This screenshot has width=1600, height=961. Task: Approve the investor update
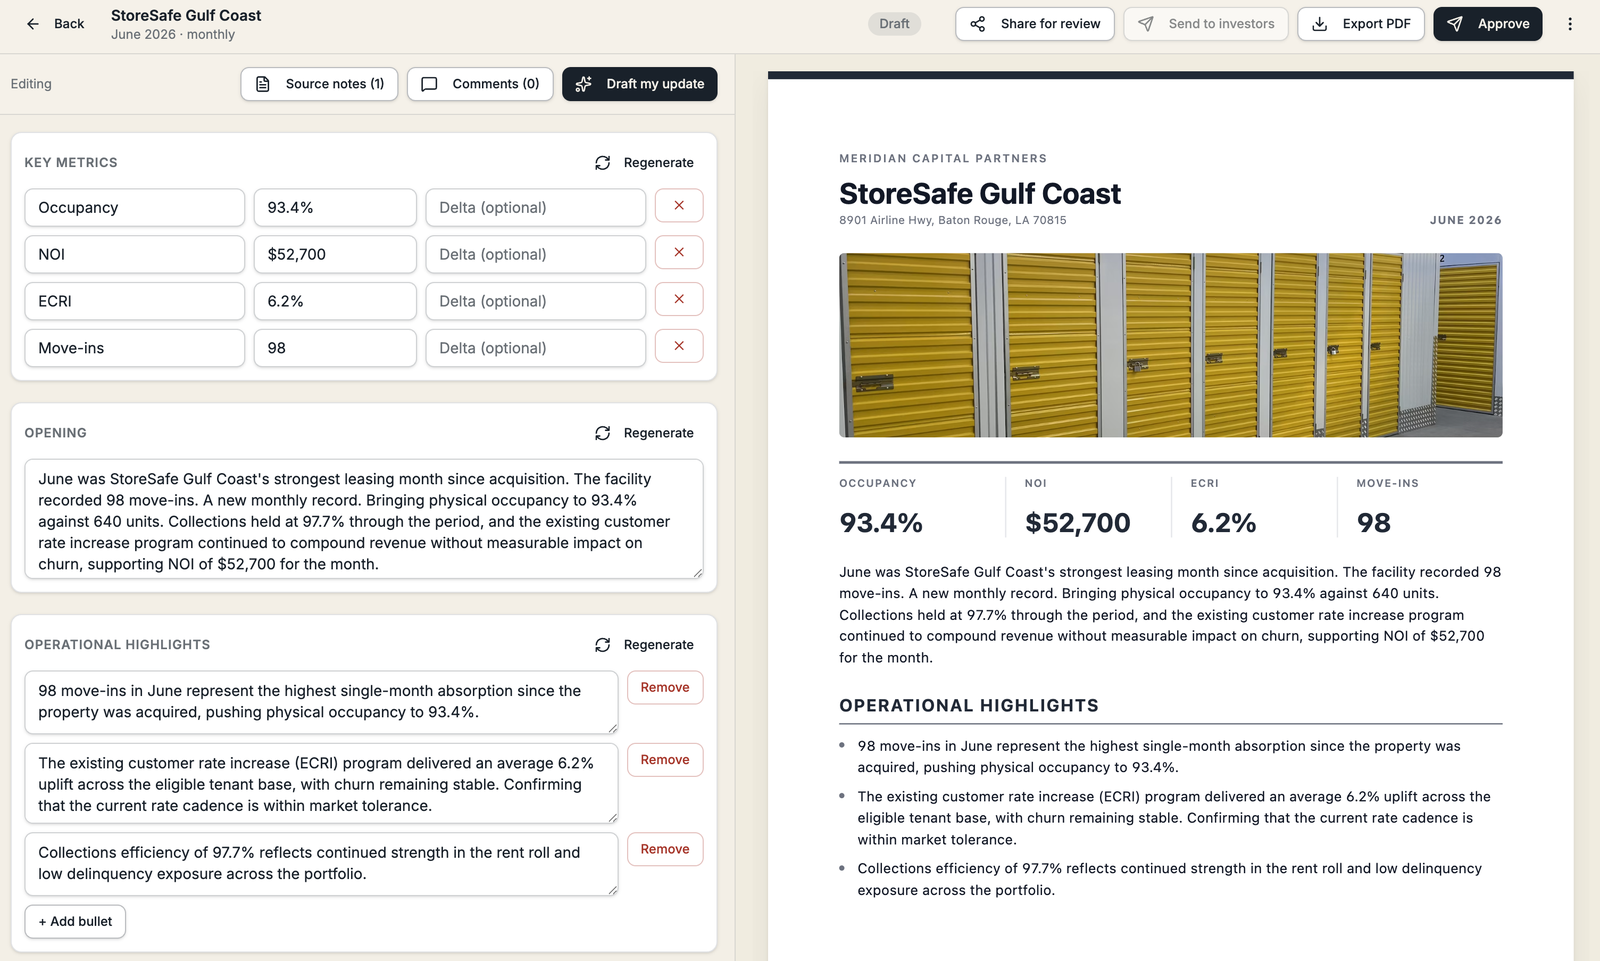pyautogui.click(x=1488, y=24)
